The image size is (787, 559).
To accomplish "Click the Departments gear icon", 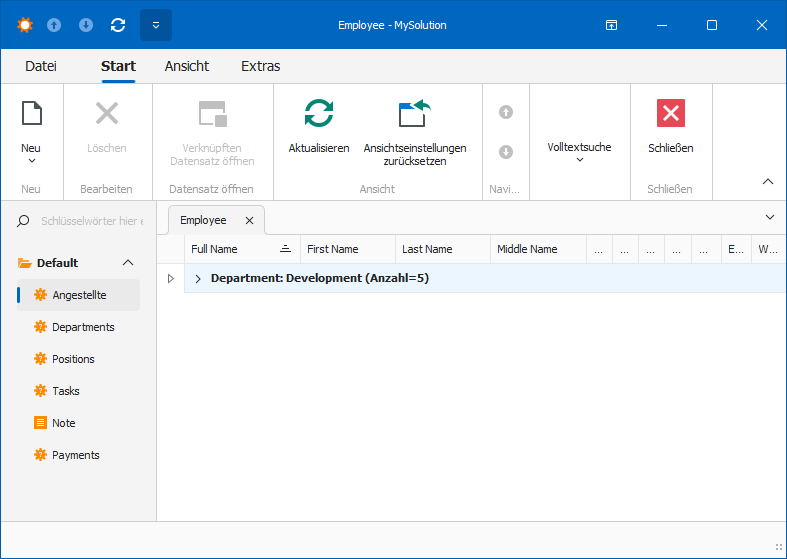I will [40, 327].
